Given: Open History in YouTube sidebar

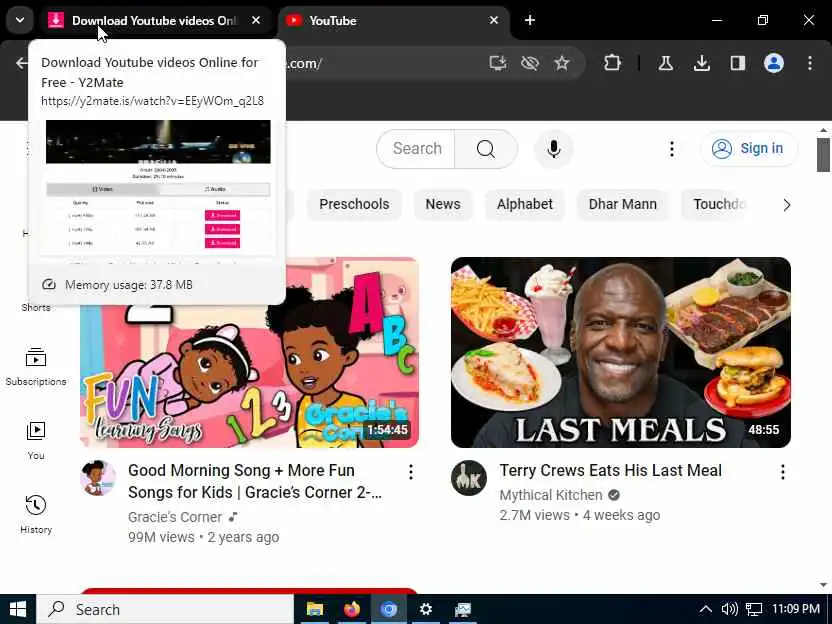Looking at the screenshot, I should tap(36, 514).
